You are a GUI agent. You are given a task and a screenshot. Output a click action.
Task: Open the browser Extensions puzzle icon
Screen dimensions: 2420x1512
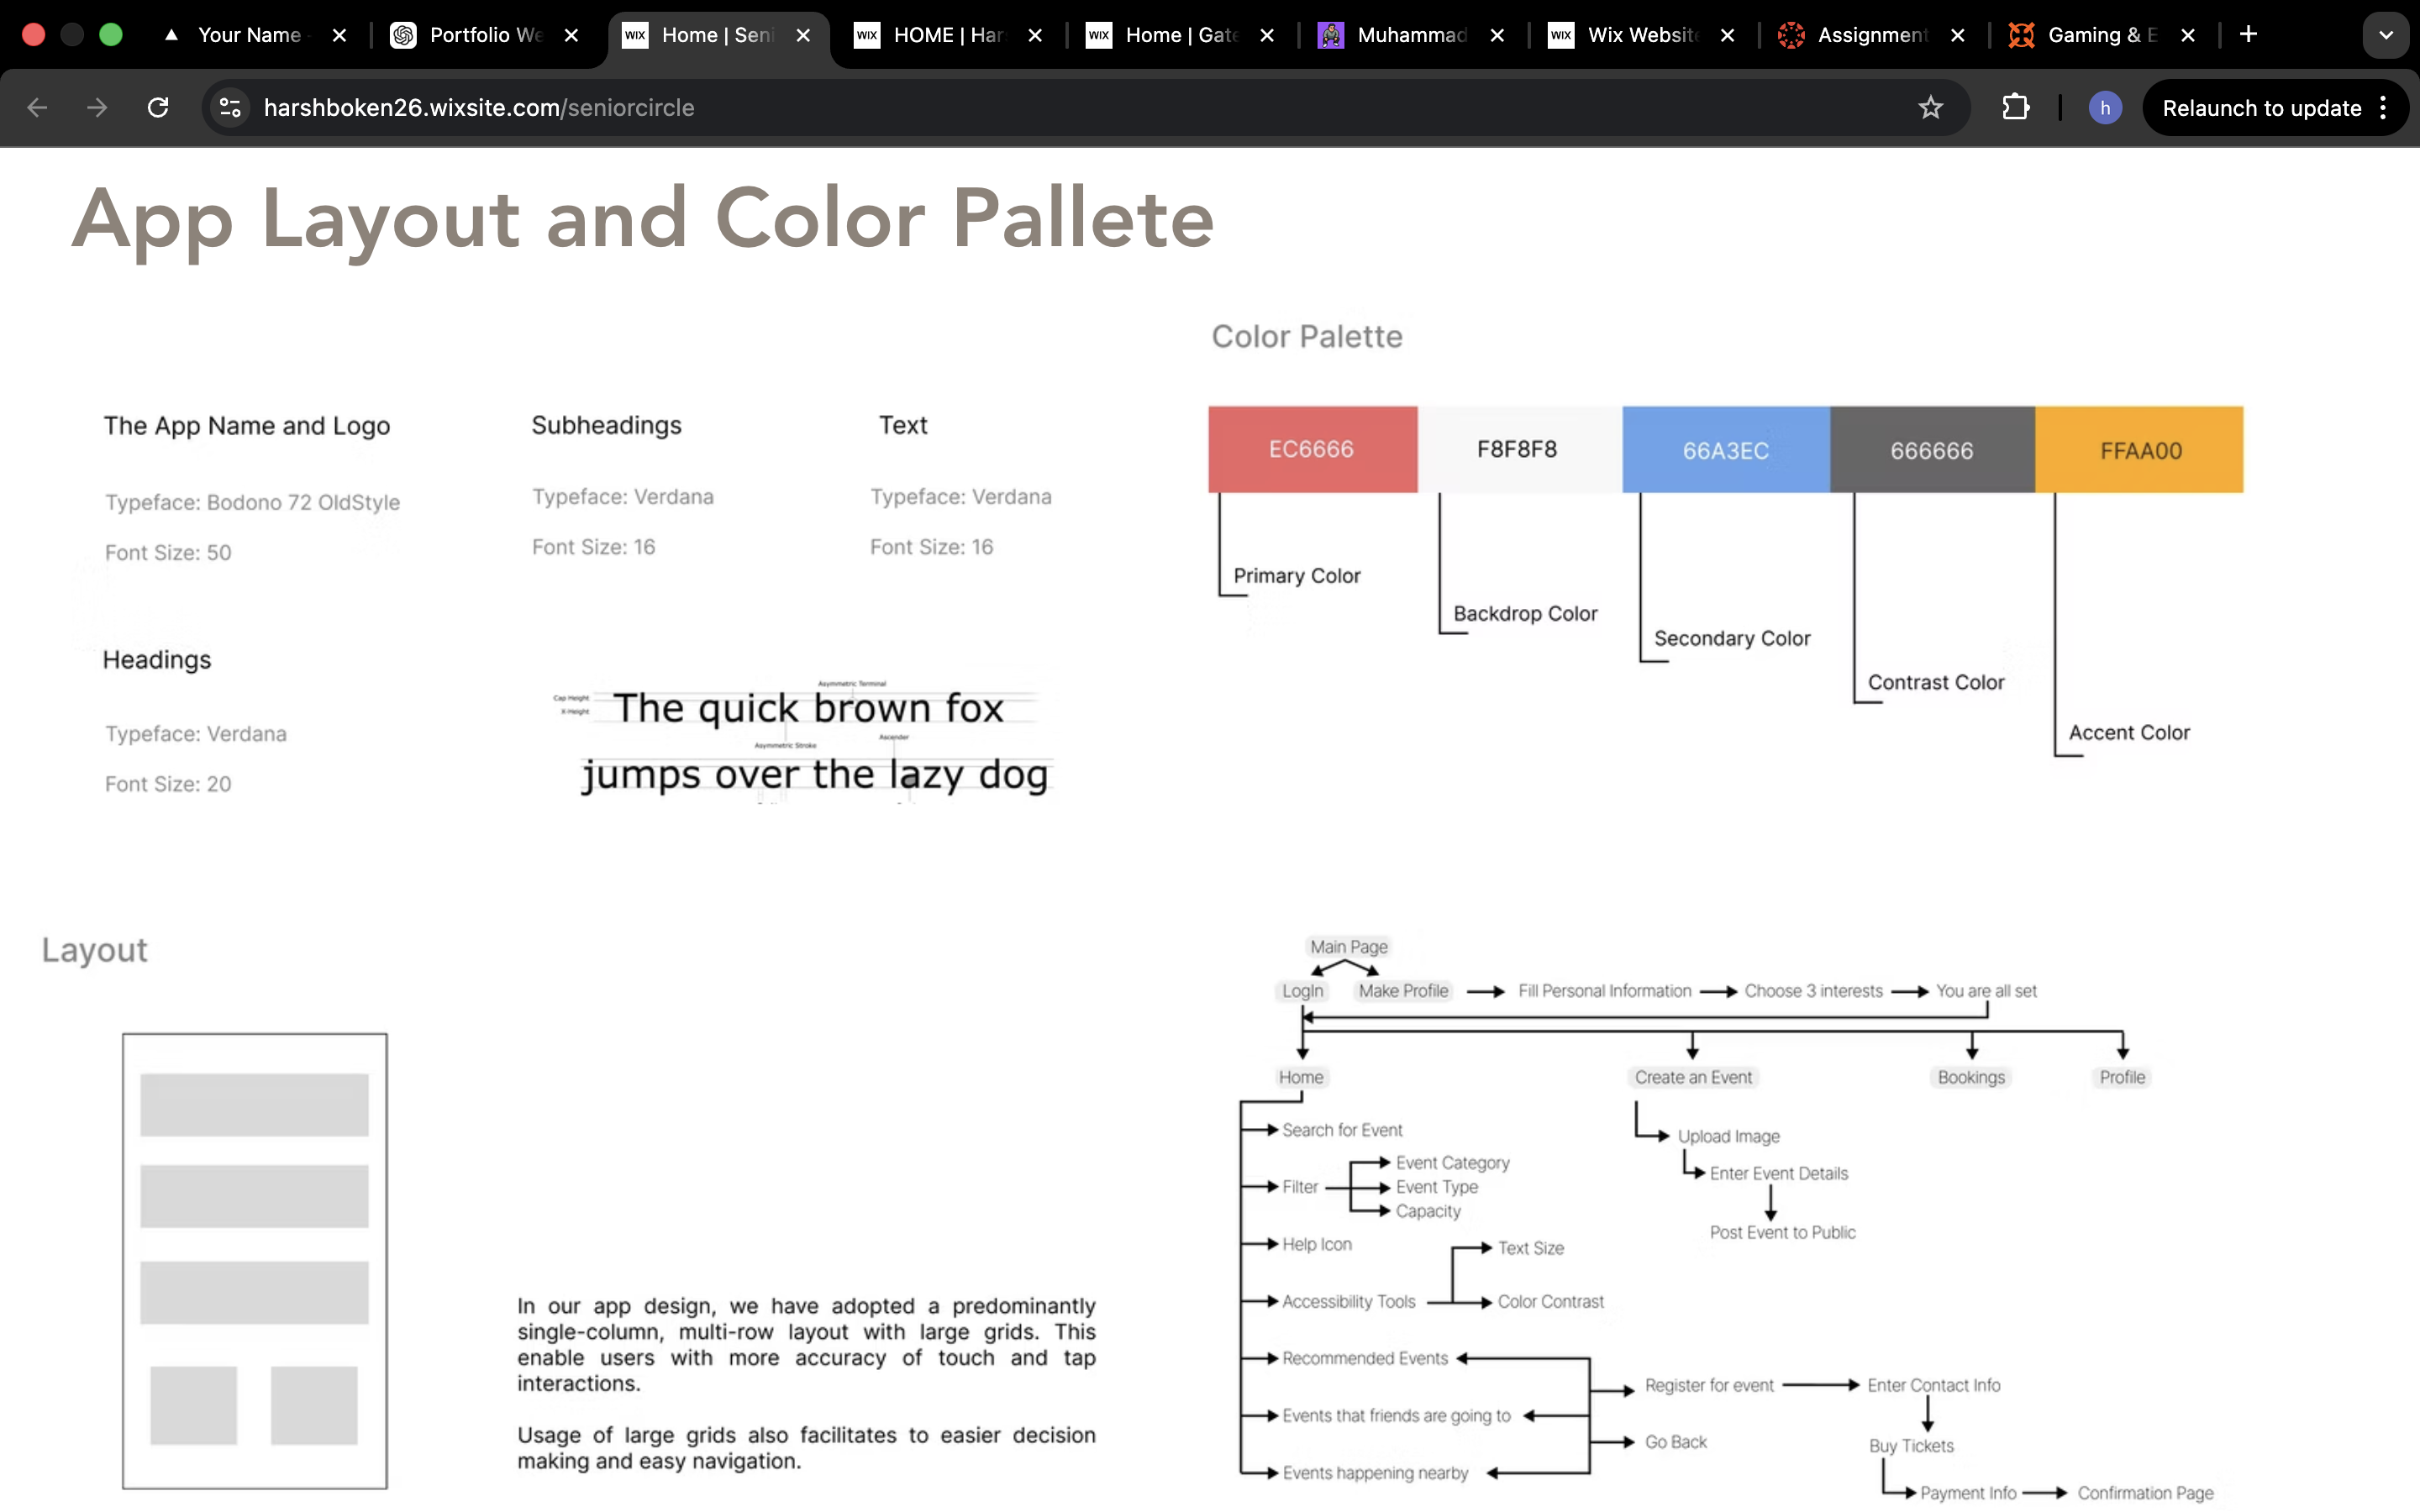pyautogui.click(x=2015, y=107)
